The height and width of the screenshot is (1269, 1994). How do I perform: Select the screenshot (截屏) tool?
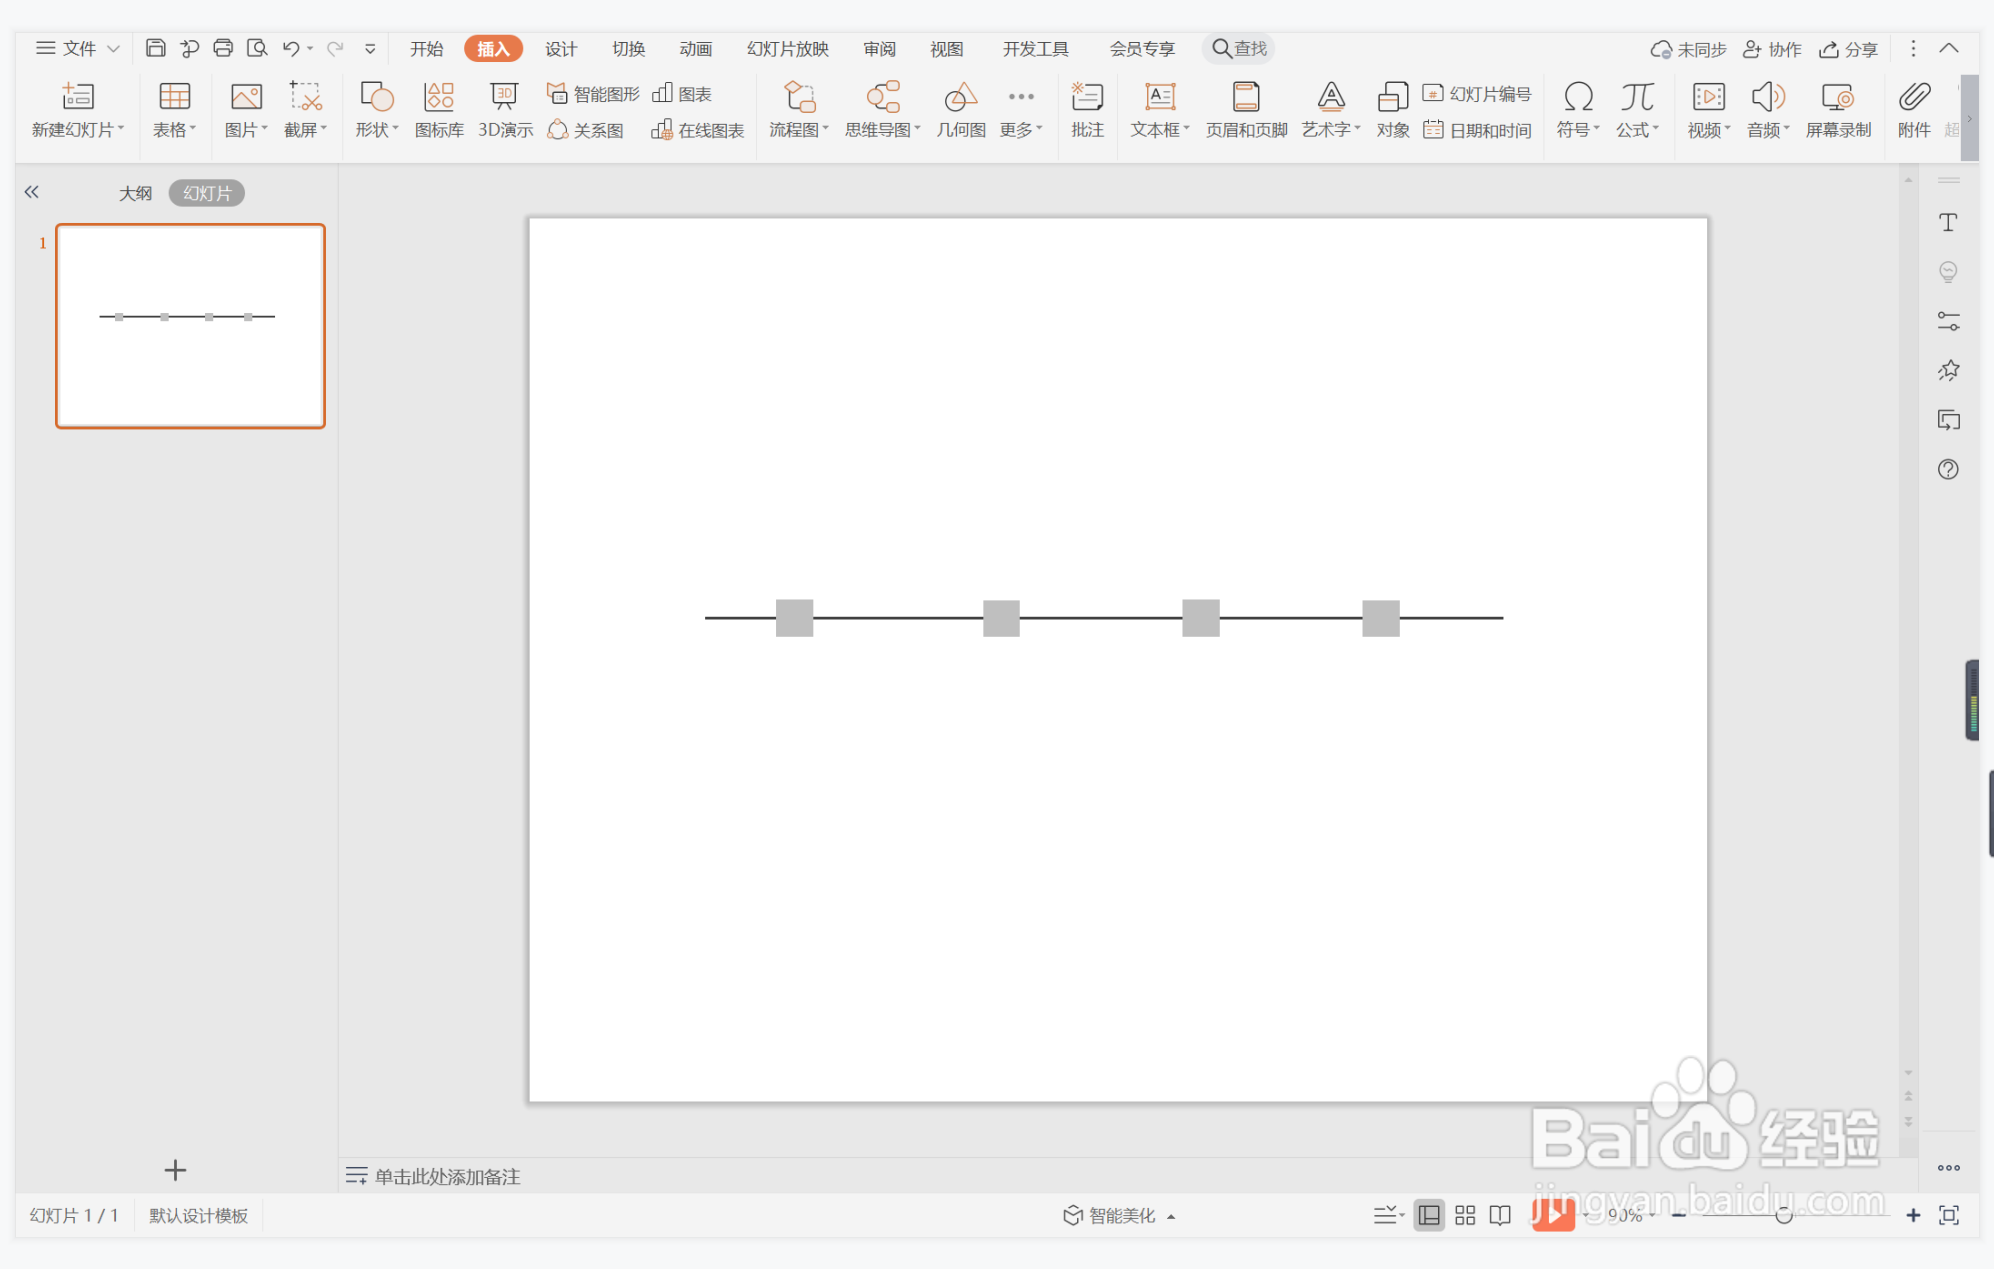click(x=305, y=97)
